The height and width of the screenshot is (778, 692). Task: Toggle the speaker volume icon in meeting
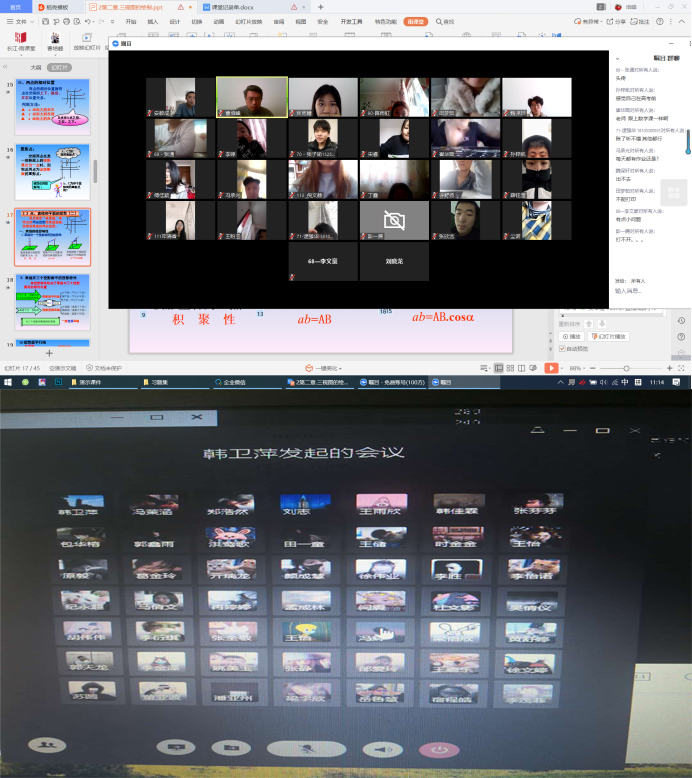point(380,748)
